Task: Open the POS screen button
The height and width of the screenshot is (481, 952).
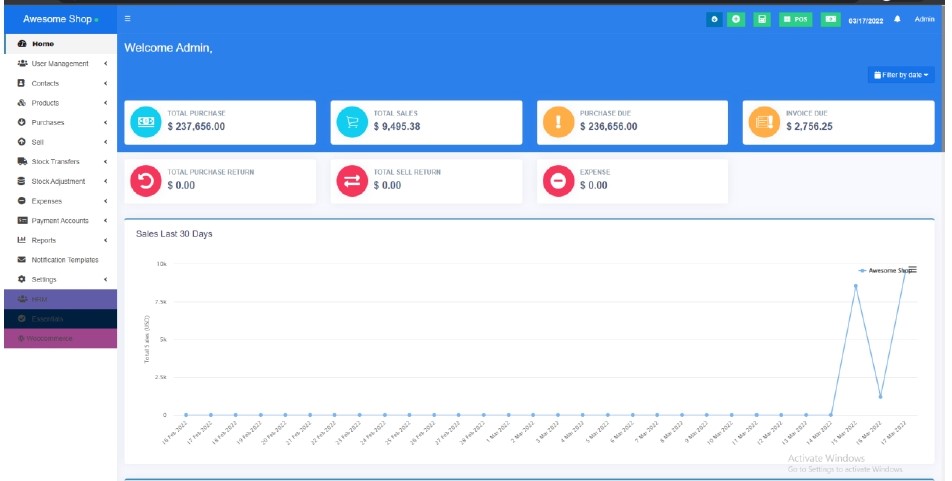Action: click(795, 19)
